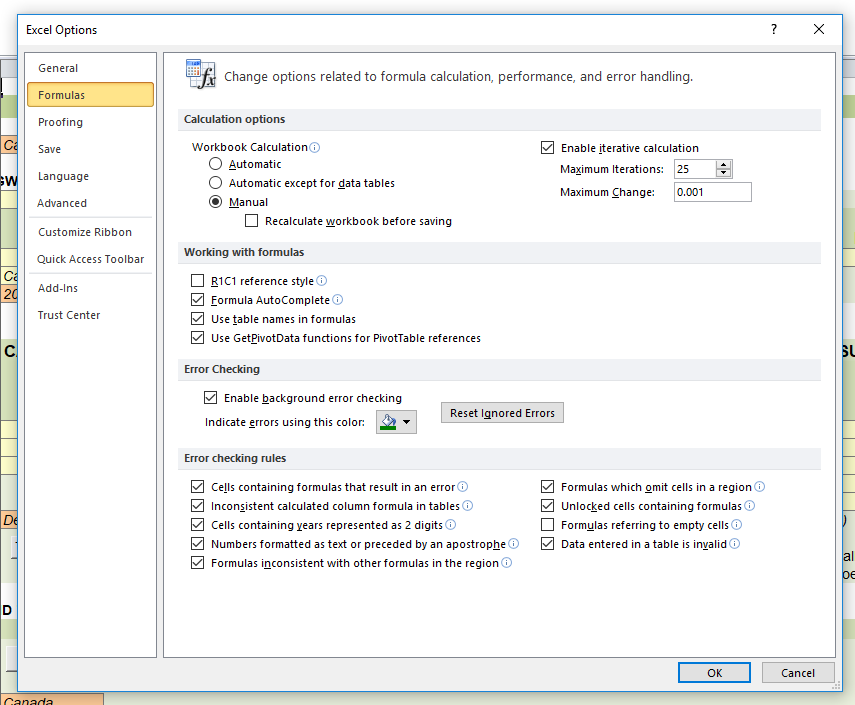
Task: Enable R1C1 reference style
Action: point(197,281)
